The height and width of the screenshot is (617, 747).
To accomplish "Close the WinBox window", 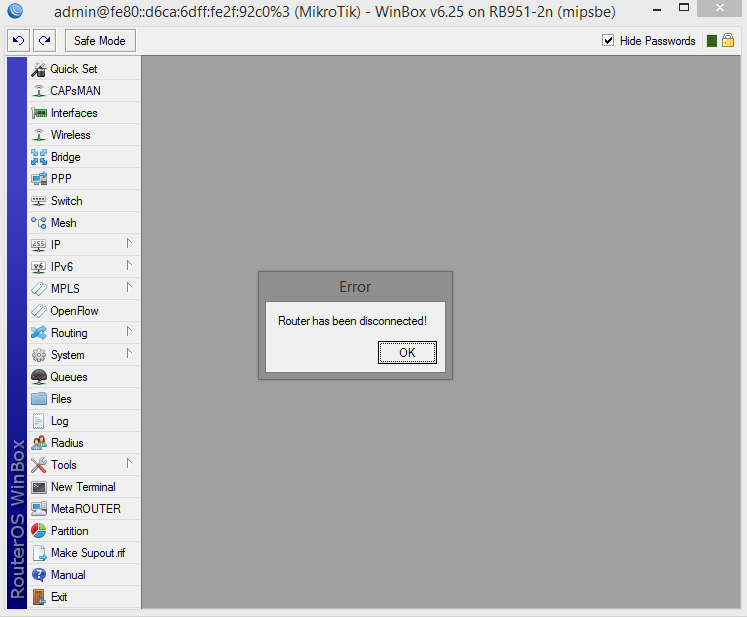I will 719,9.
